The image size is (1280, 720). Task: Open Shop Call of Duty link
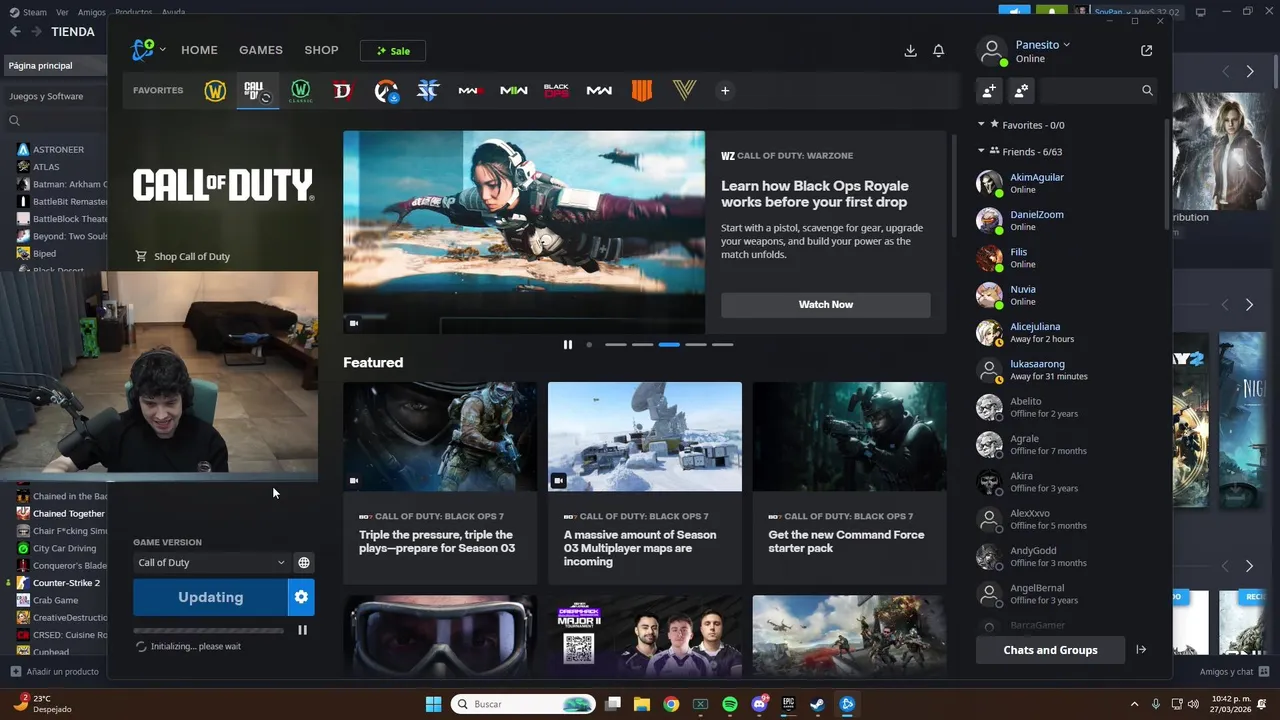point(182,257)
